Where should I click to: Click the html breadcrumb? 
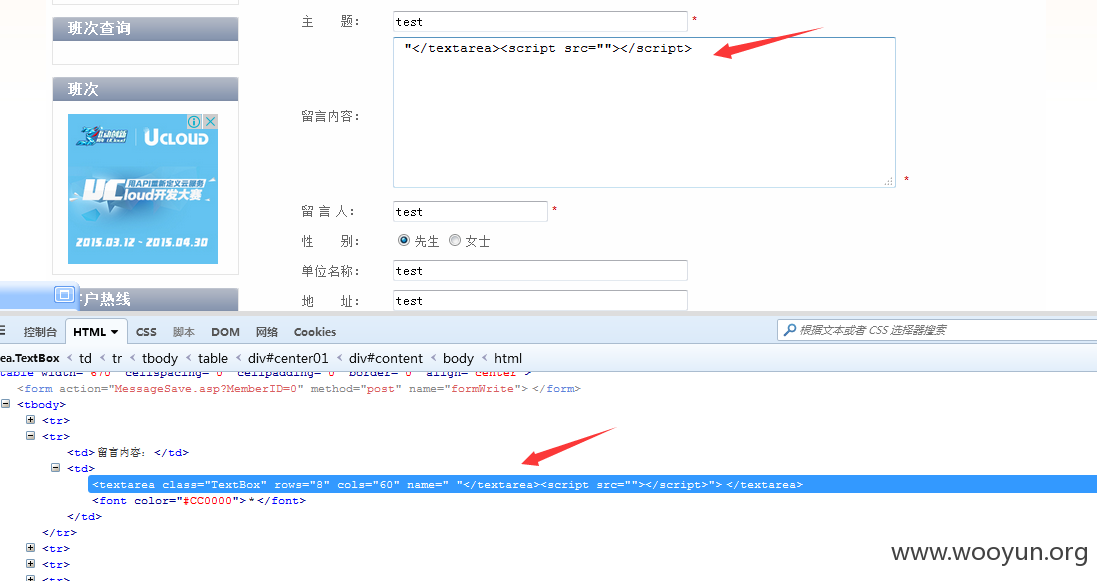point(508,358)
